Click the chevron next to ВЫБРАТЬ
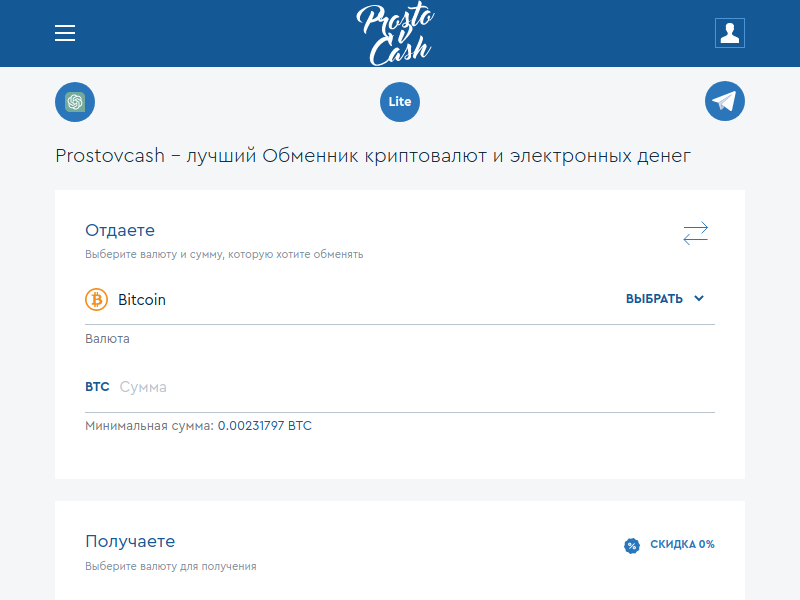800x600 pixels. coord(699,298)
